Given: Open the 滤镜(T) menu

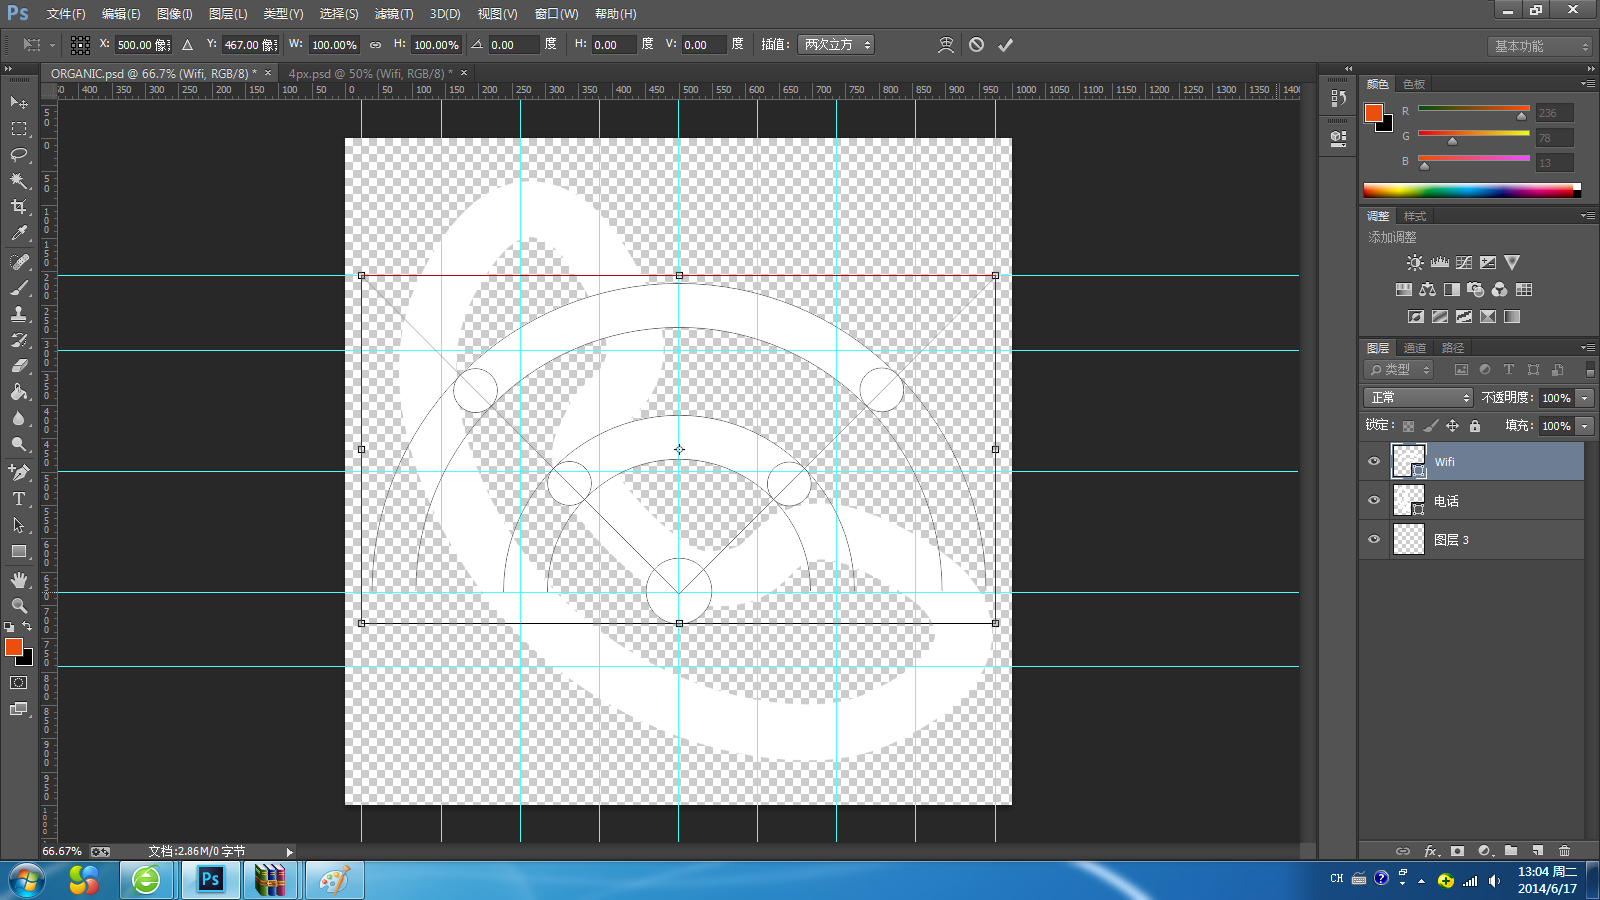Looking at the screenshot, I should click(394, 14).
